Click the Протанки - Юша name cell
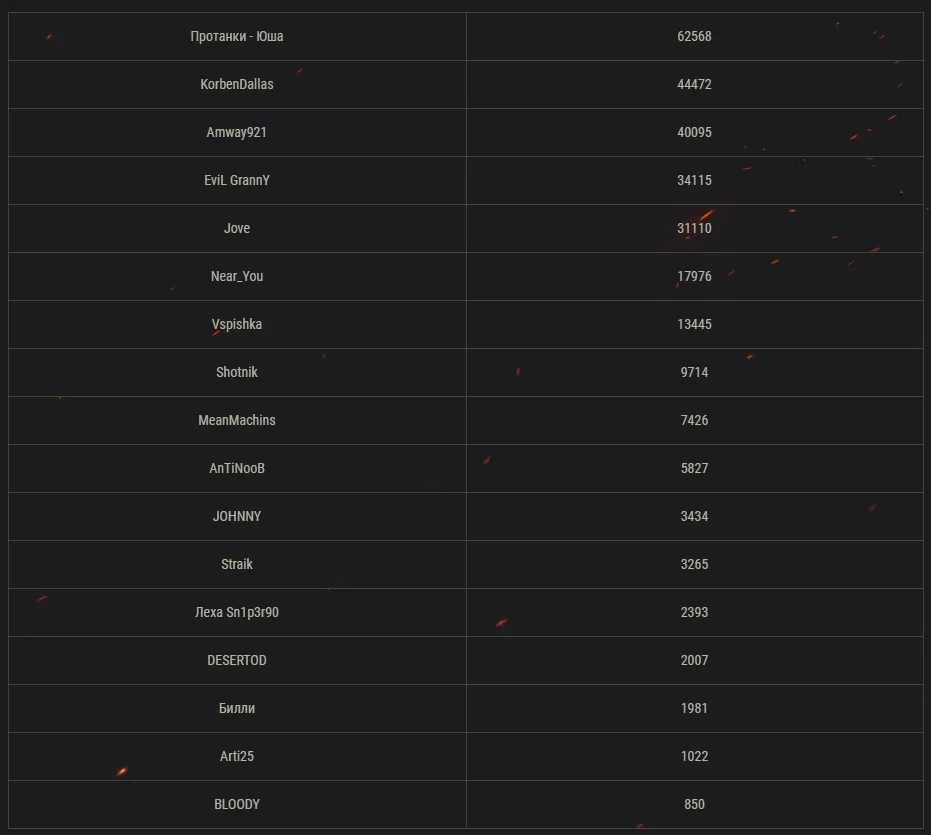The image size is (931, 835). pos(237,36)
